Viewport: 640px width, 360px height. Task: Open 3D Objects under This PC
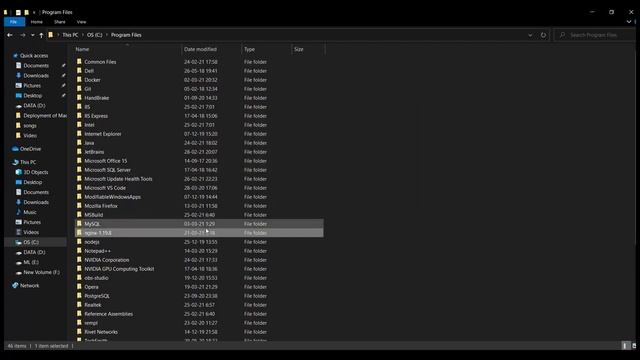pyautogui.click(x=36, y=172)
